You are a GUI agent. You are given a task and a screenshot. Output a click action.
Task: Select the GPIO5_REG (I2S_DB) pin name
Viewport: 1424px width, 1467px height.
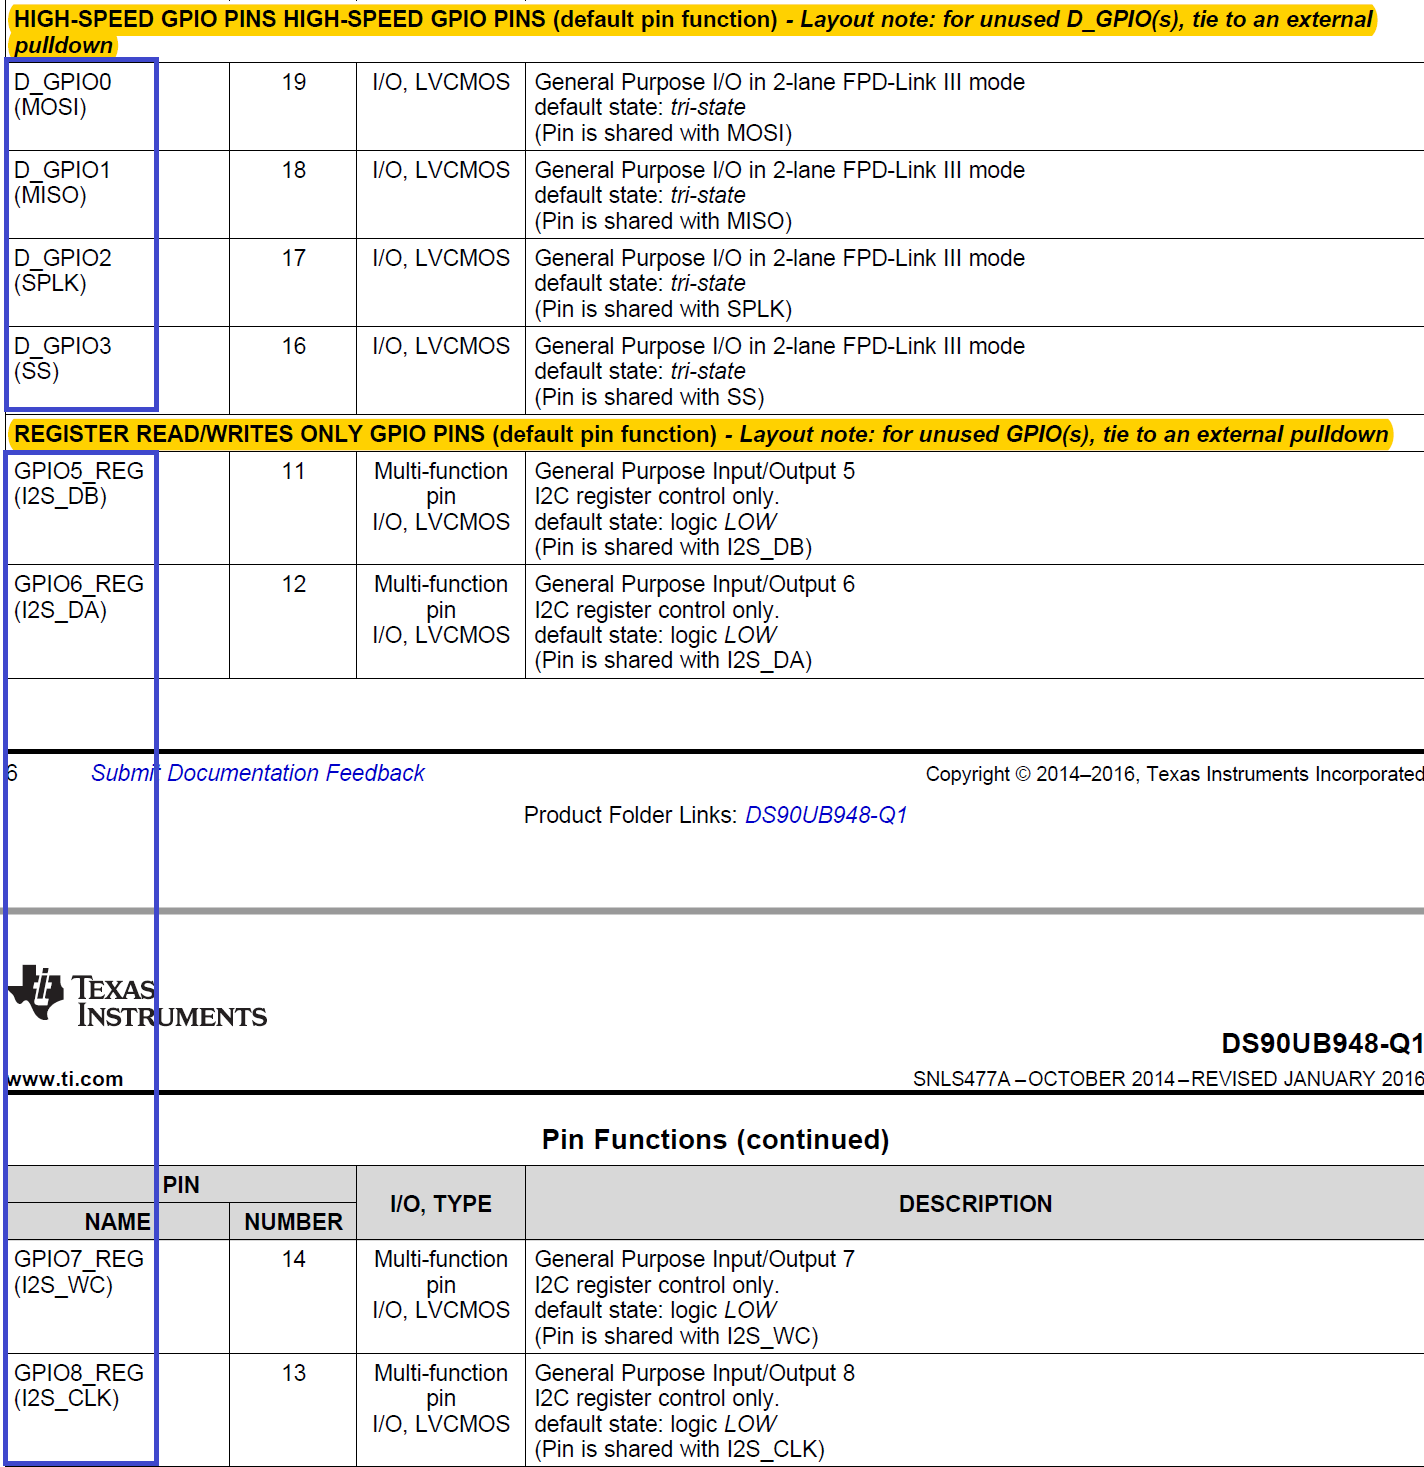coord(79,484)
